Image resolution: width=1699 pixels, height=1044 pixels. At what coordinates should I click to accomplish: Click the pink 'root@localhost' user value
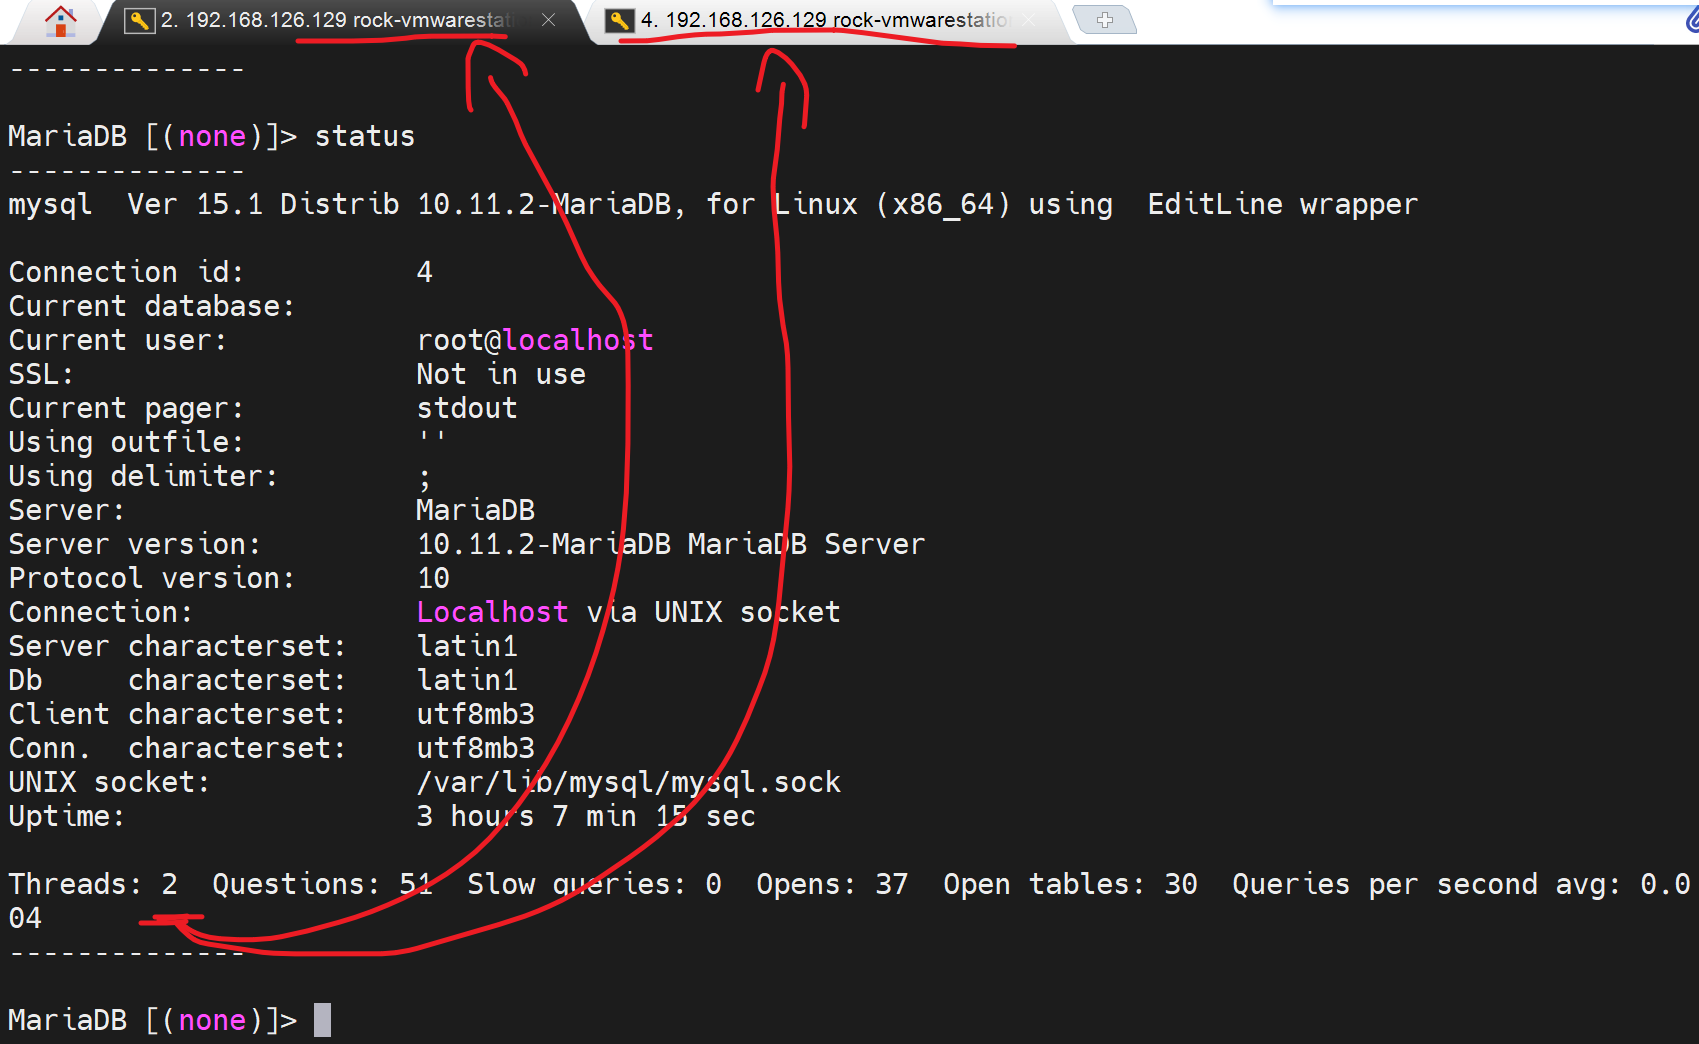[x=534, y=340]
